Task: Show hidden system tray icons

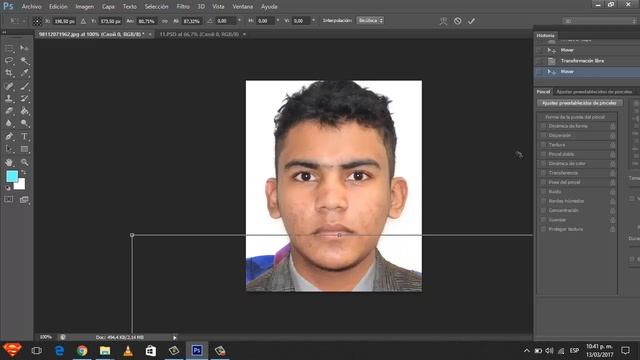Action: click(527, 351)
